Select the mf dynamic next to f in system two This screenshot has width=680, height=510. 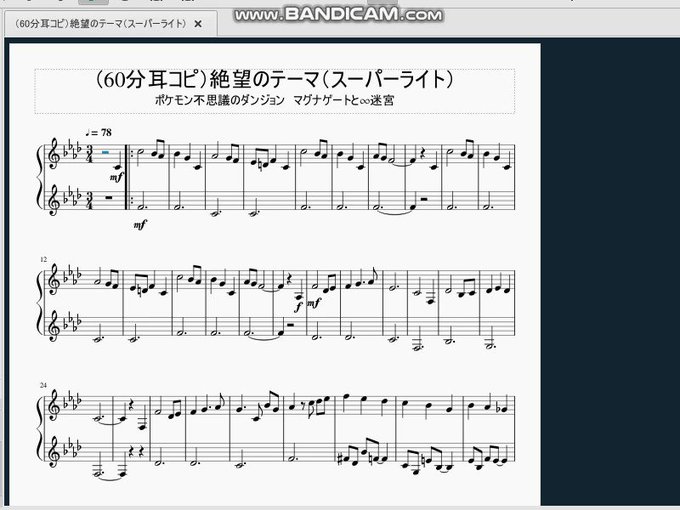pos(314,304)
